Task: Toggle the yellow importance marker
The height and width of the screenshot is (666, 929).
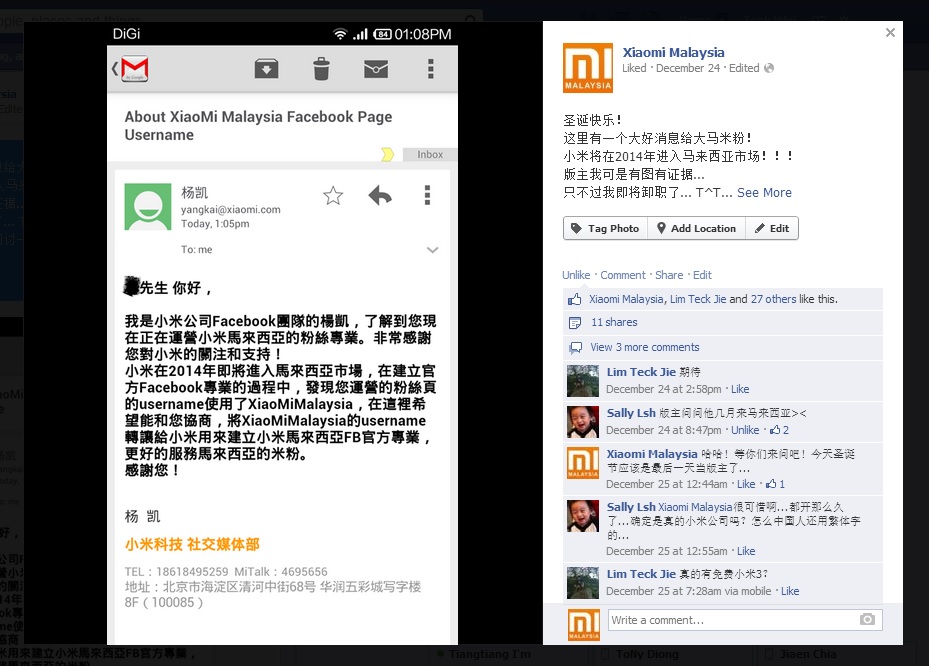Action: point(387,155)
